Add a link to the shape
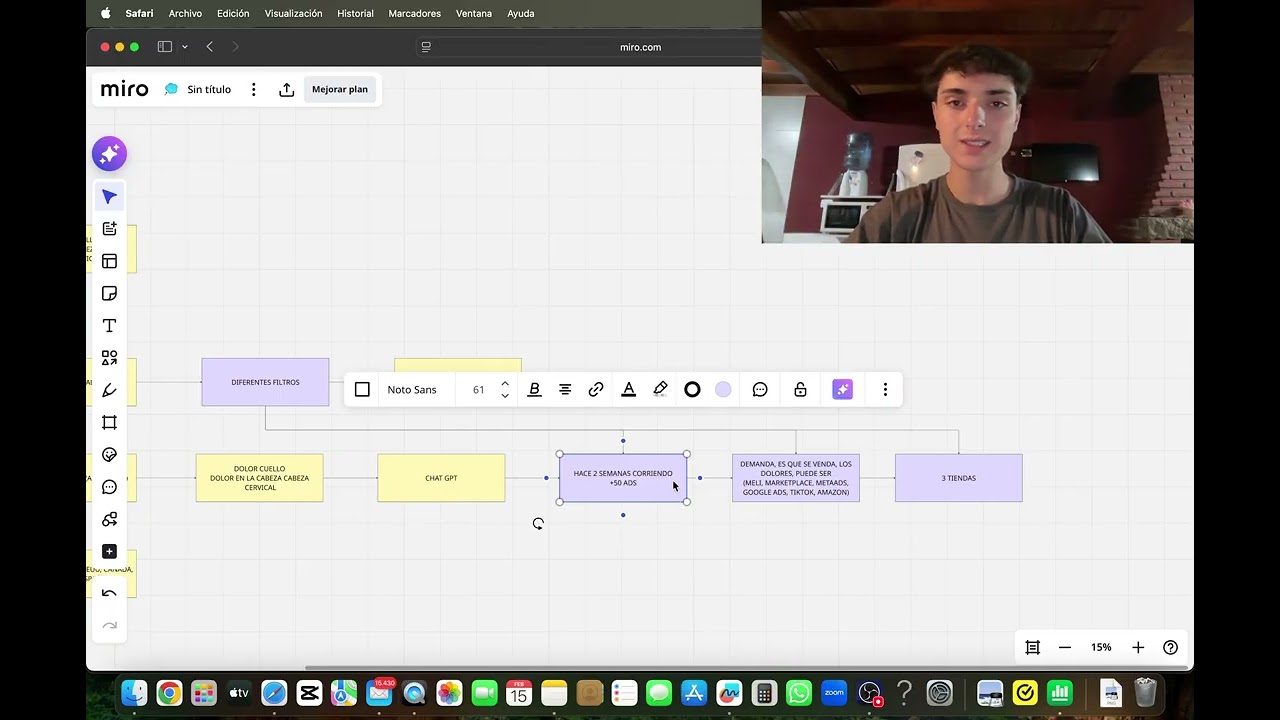This screenshot has width=1280, height=720. (x=596, y=390)
